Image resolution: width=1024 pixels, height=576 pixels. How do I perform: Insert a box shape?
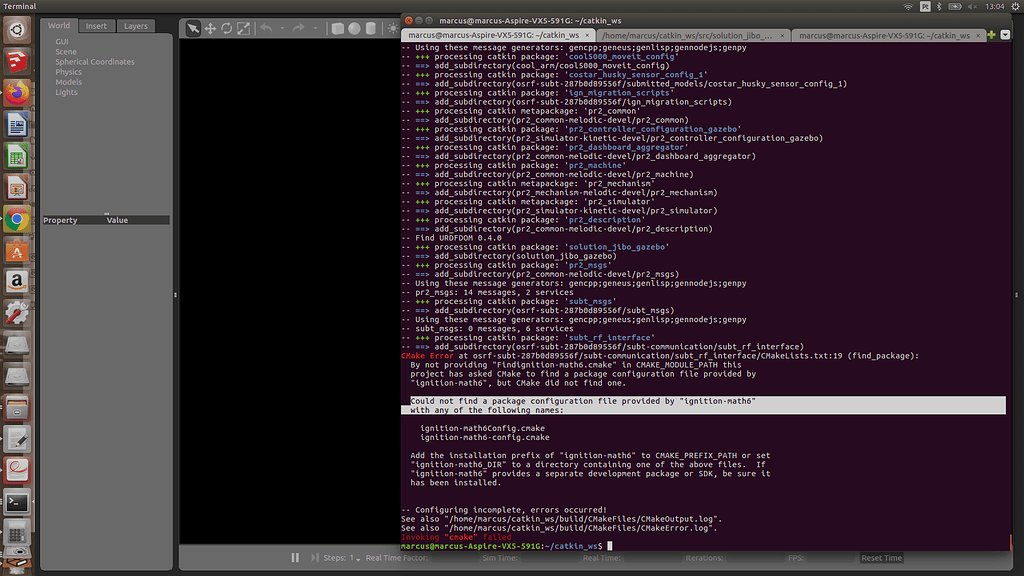click(x=338, y=28)
